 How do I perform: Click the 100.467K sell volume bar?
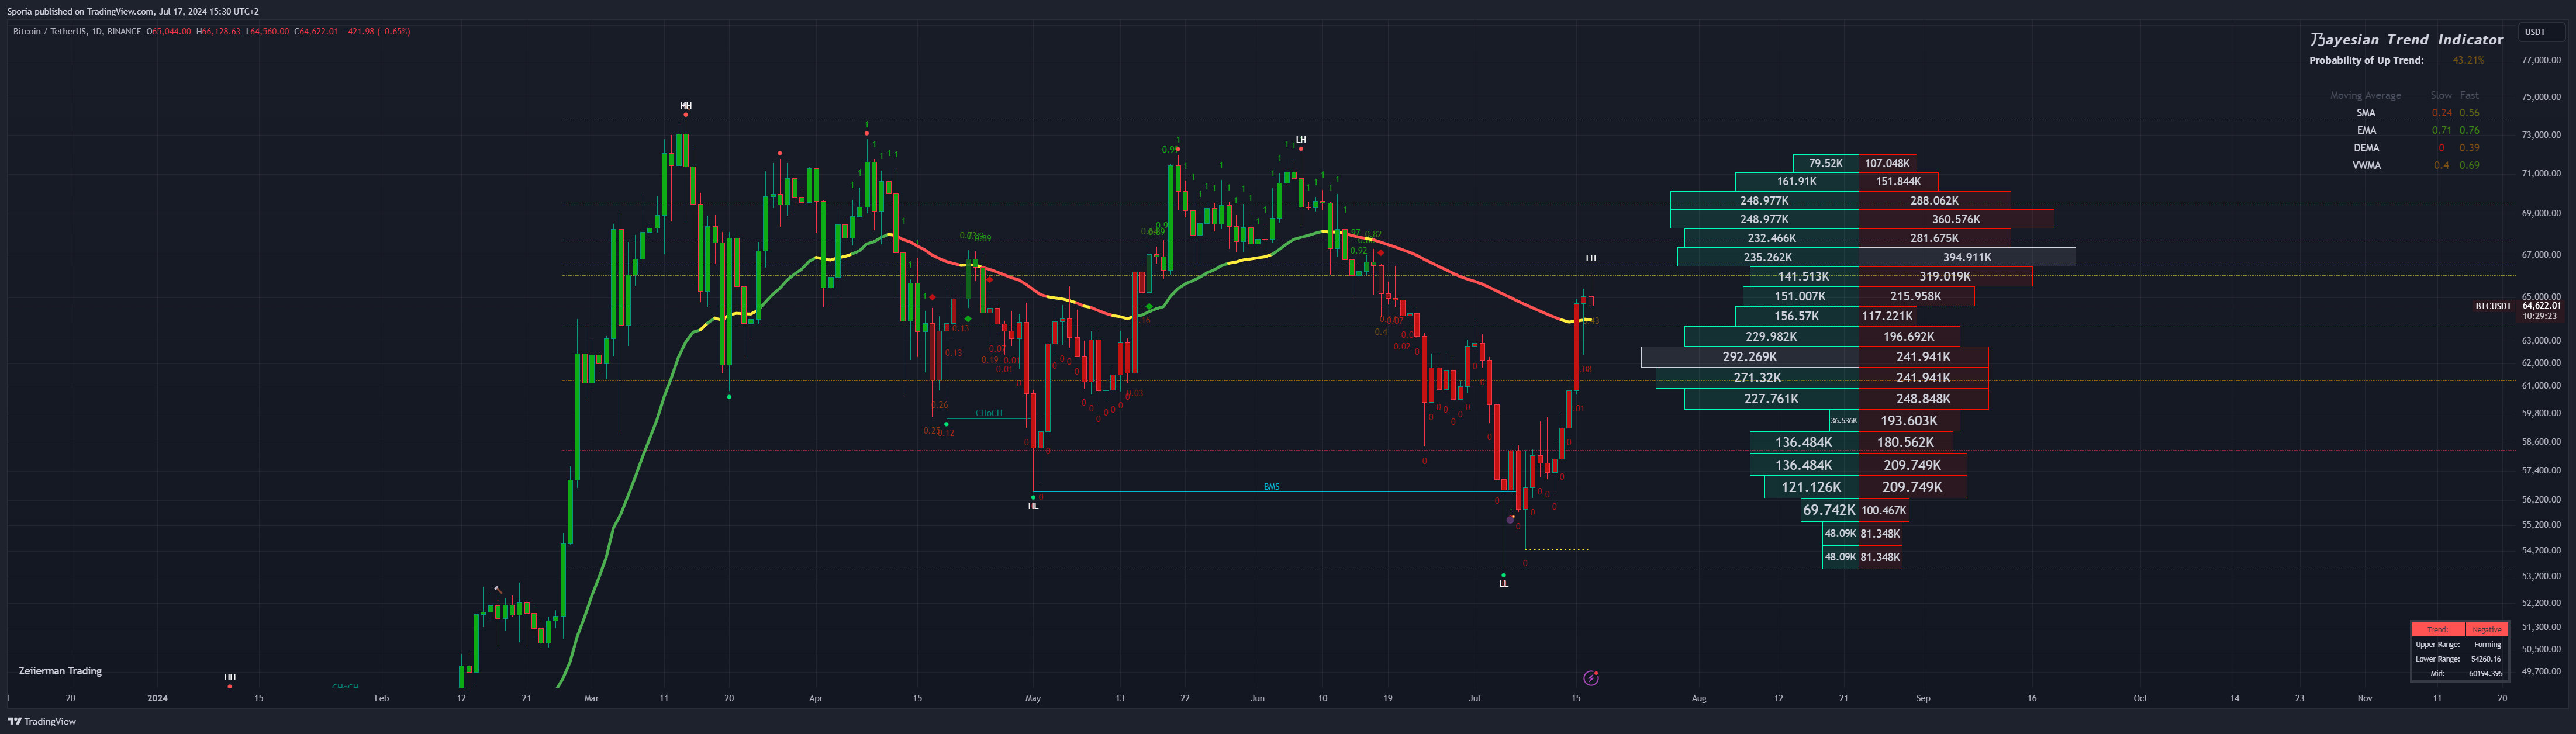[1884, 510]
